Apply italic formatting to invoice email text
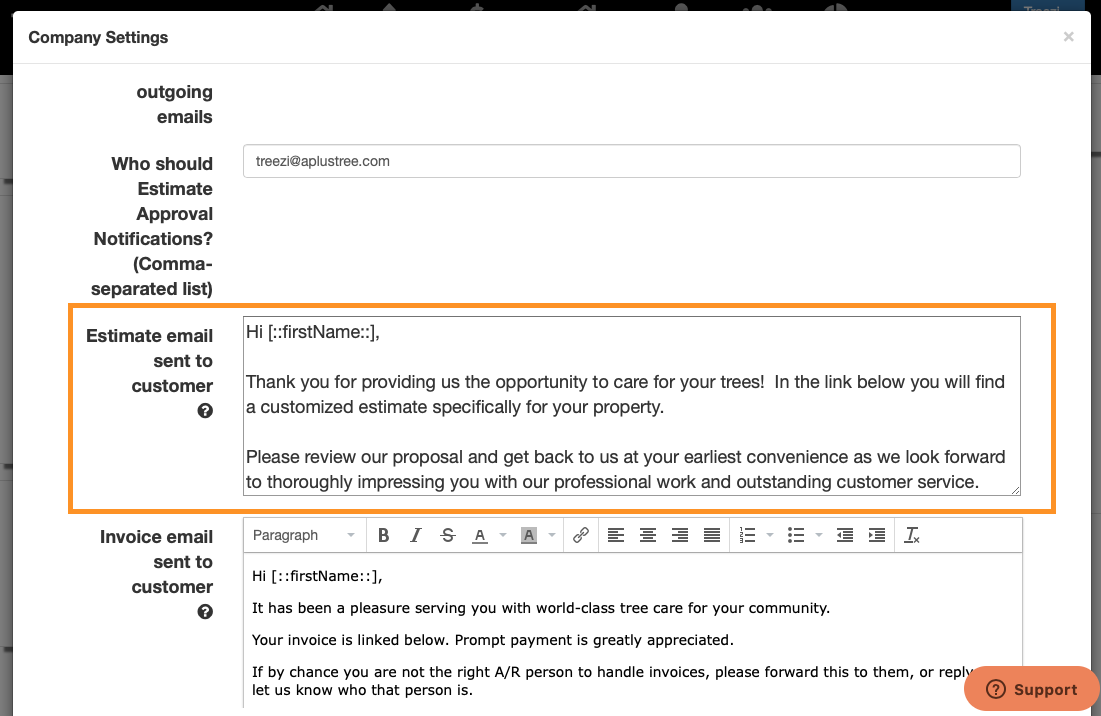The image size is (1101, 716). tap(416, 535)
